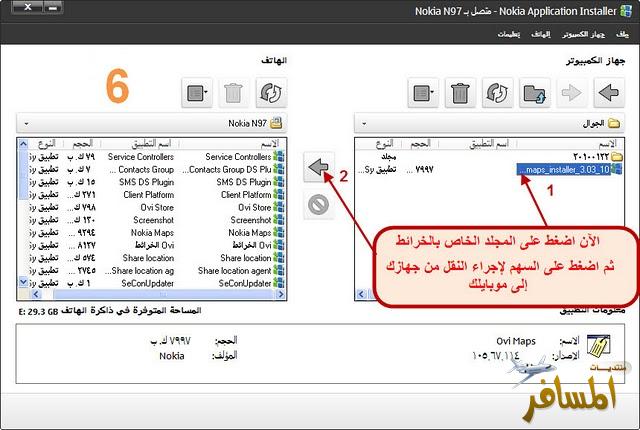Select Share location row
640x430 pixels.
point(152,258)
